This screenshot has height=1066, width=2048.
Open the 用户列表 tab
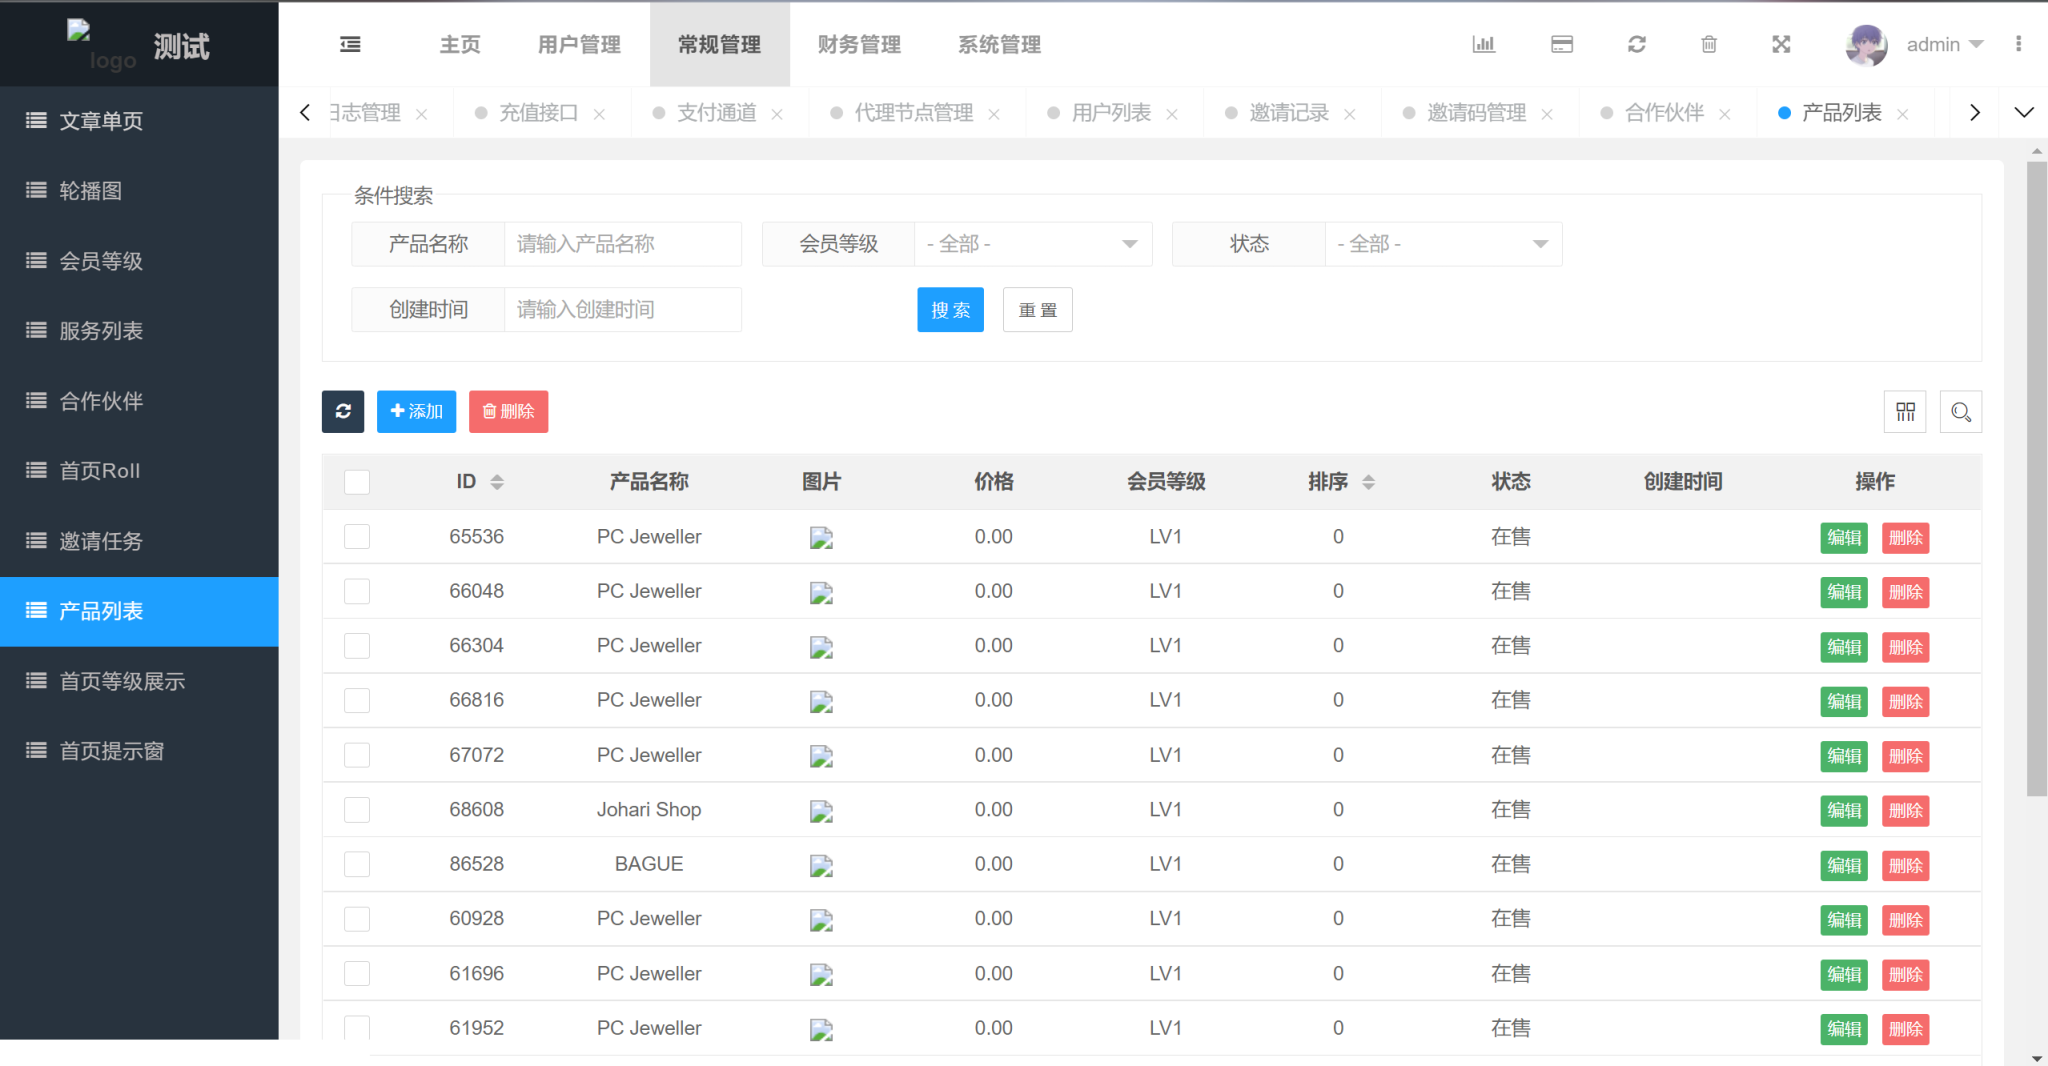coord(1111,113)
